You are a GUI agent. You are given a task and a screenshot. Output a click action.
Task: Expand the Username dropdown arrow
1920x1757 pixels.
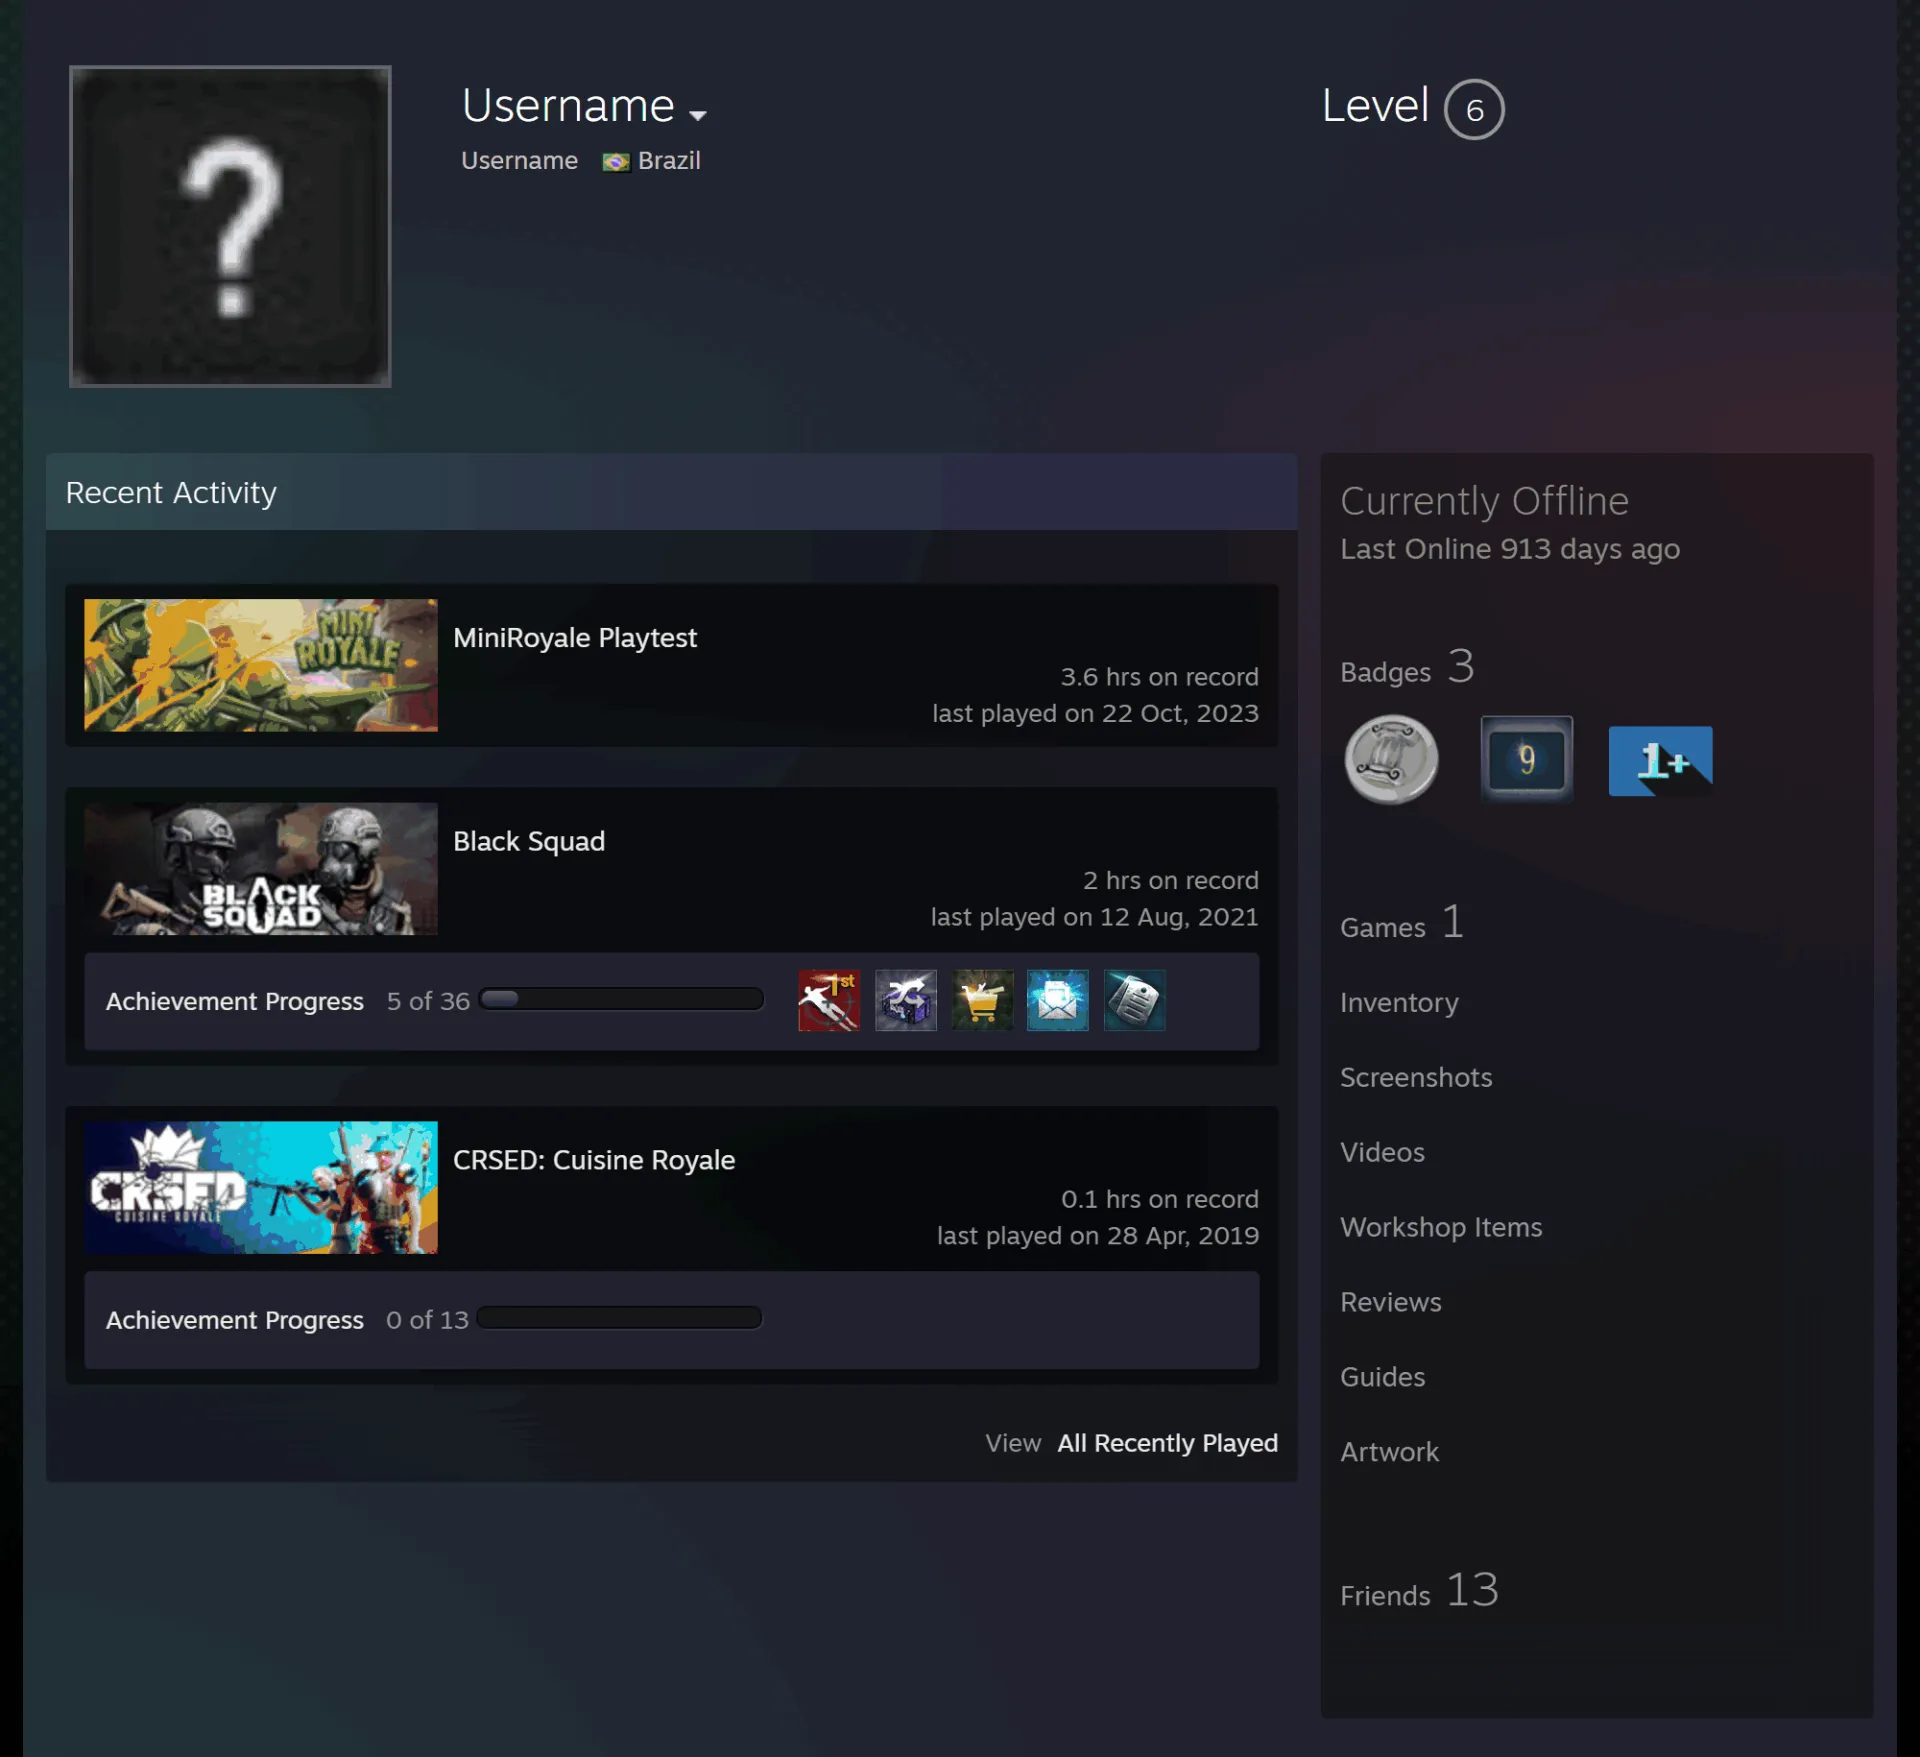pyautogui.click(x=698, y=115)
